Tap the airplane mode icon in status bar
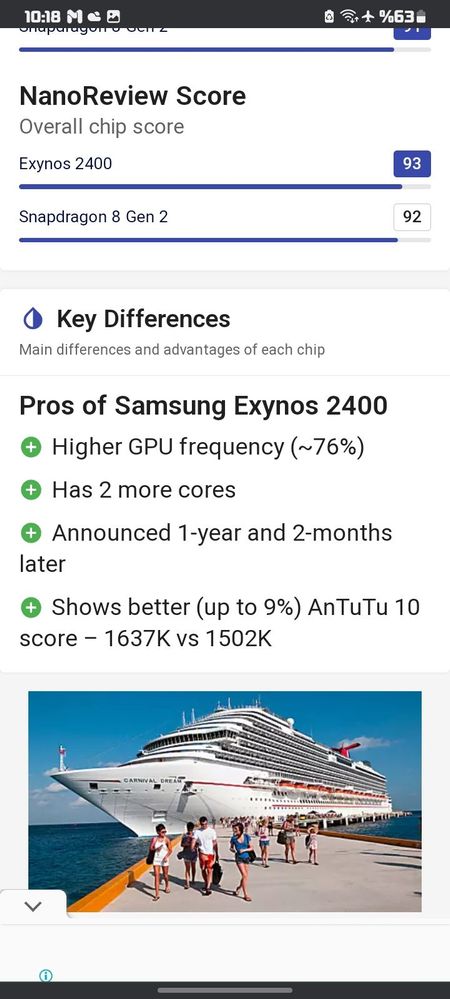This screenshot has height=999, width=450. point(367,16)
